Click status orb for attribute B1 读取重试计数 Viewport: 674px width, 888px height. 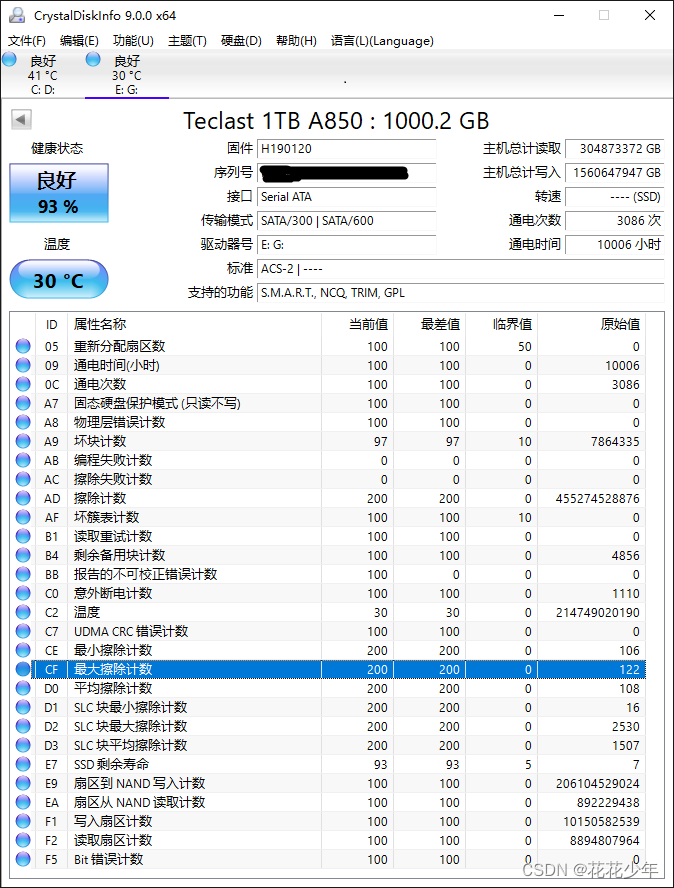pyautogui.click(x=23, y=536)
